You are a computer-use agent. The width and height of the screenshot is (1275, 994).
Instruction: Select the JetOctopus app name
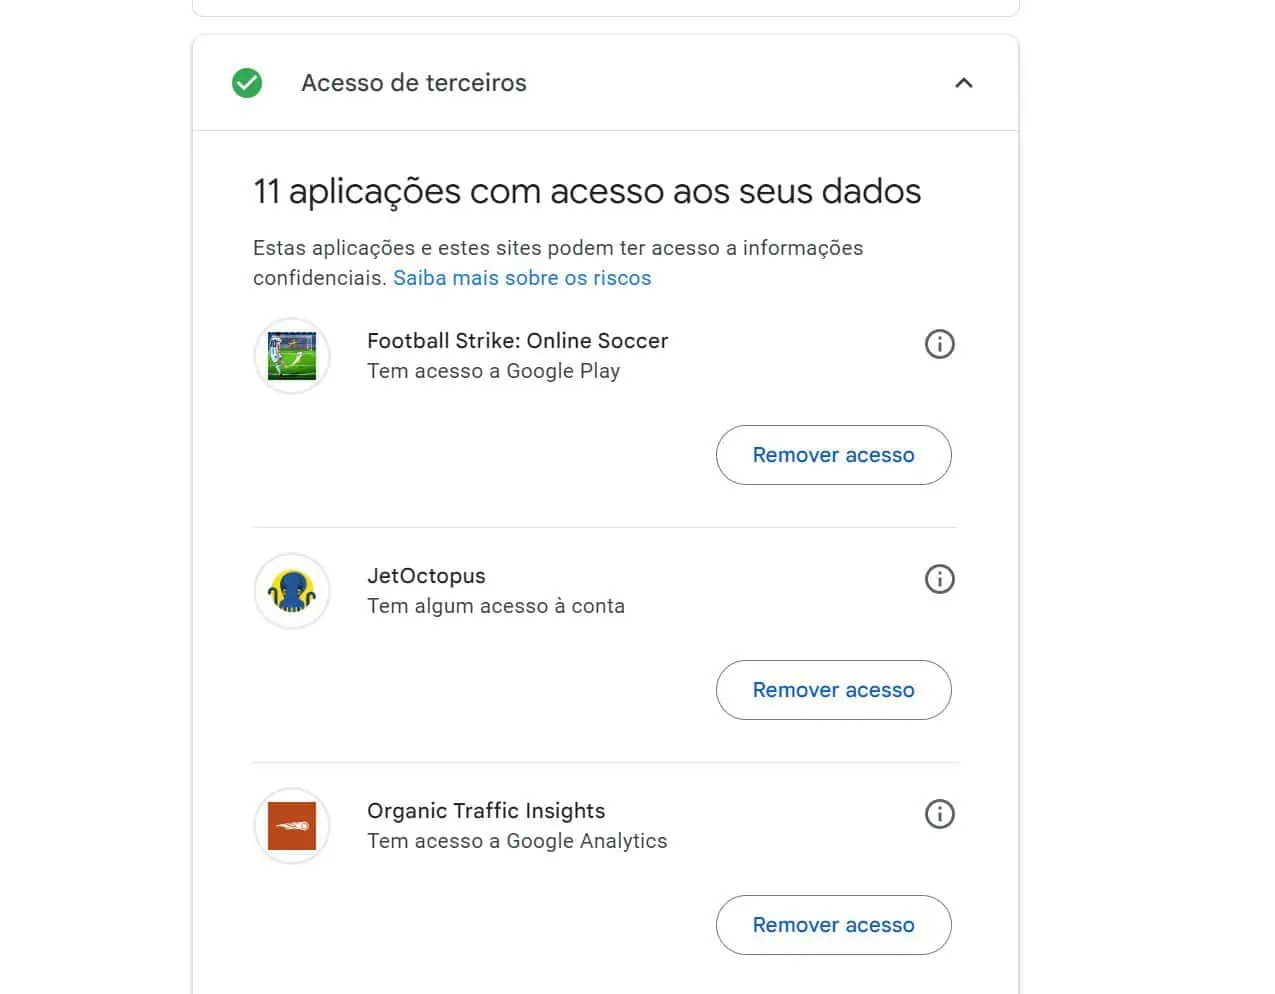coord(426,576)
